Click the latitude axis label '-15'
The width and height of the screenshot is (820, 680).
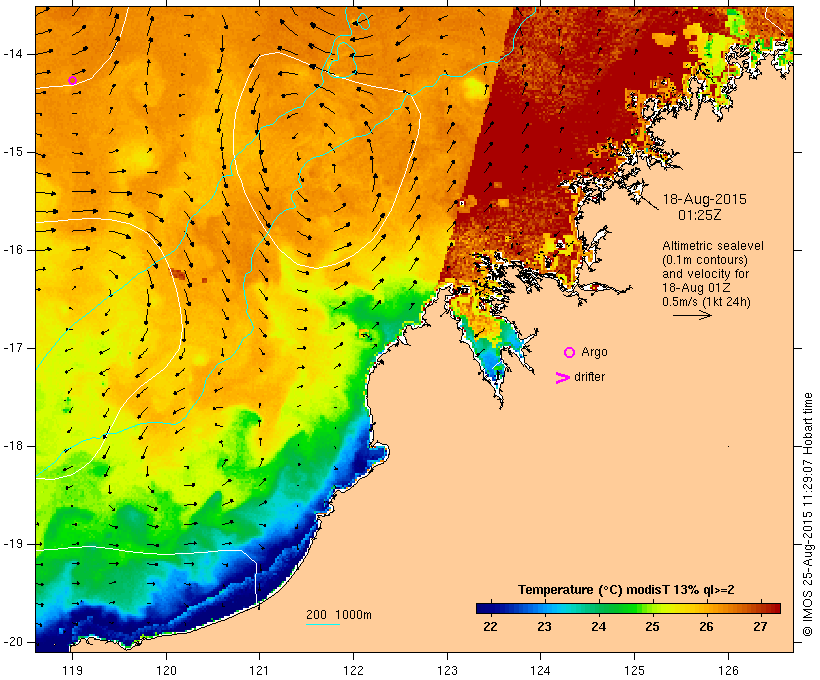pyautogui.click(x=13, y=152)
